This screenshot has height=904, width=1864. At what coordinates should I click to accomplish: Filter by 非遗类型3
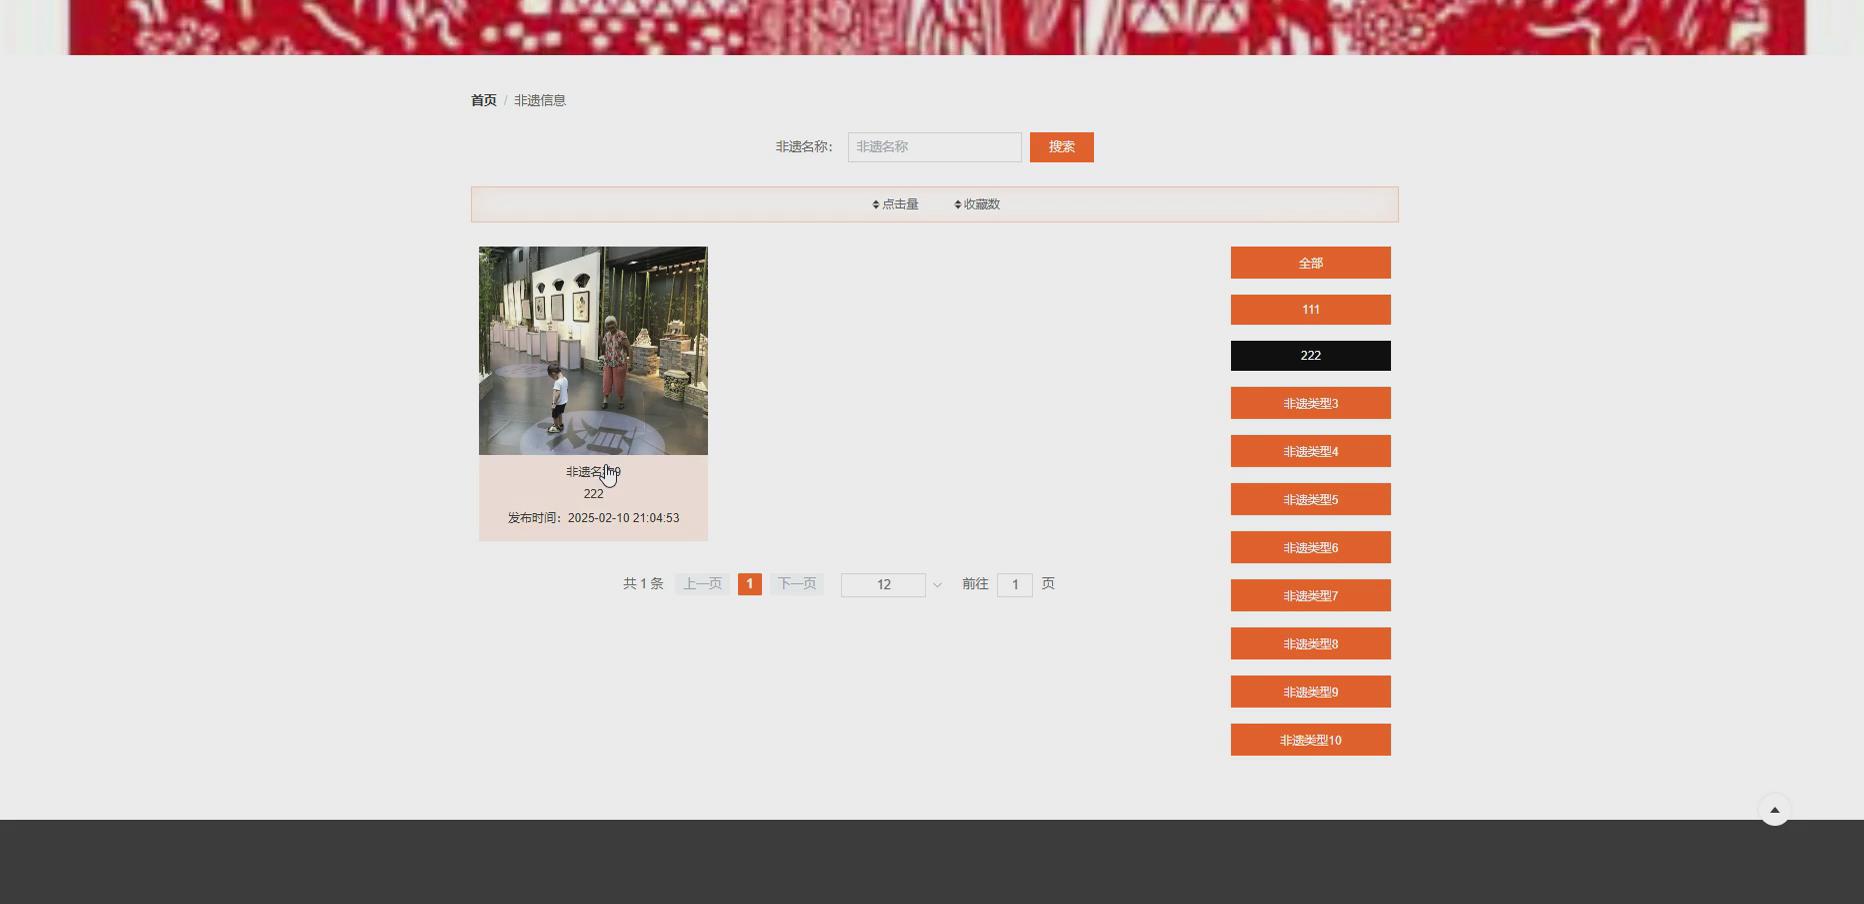click(x=1311, y=403)
